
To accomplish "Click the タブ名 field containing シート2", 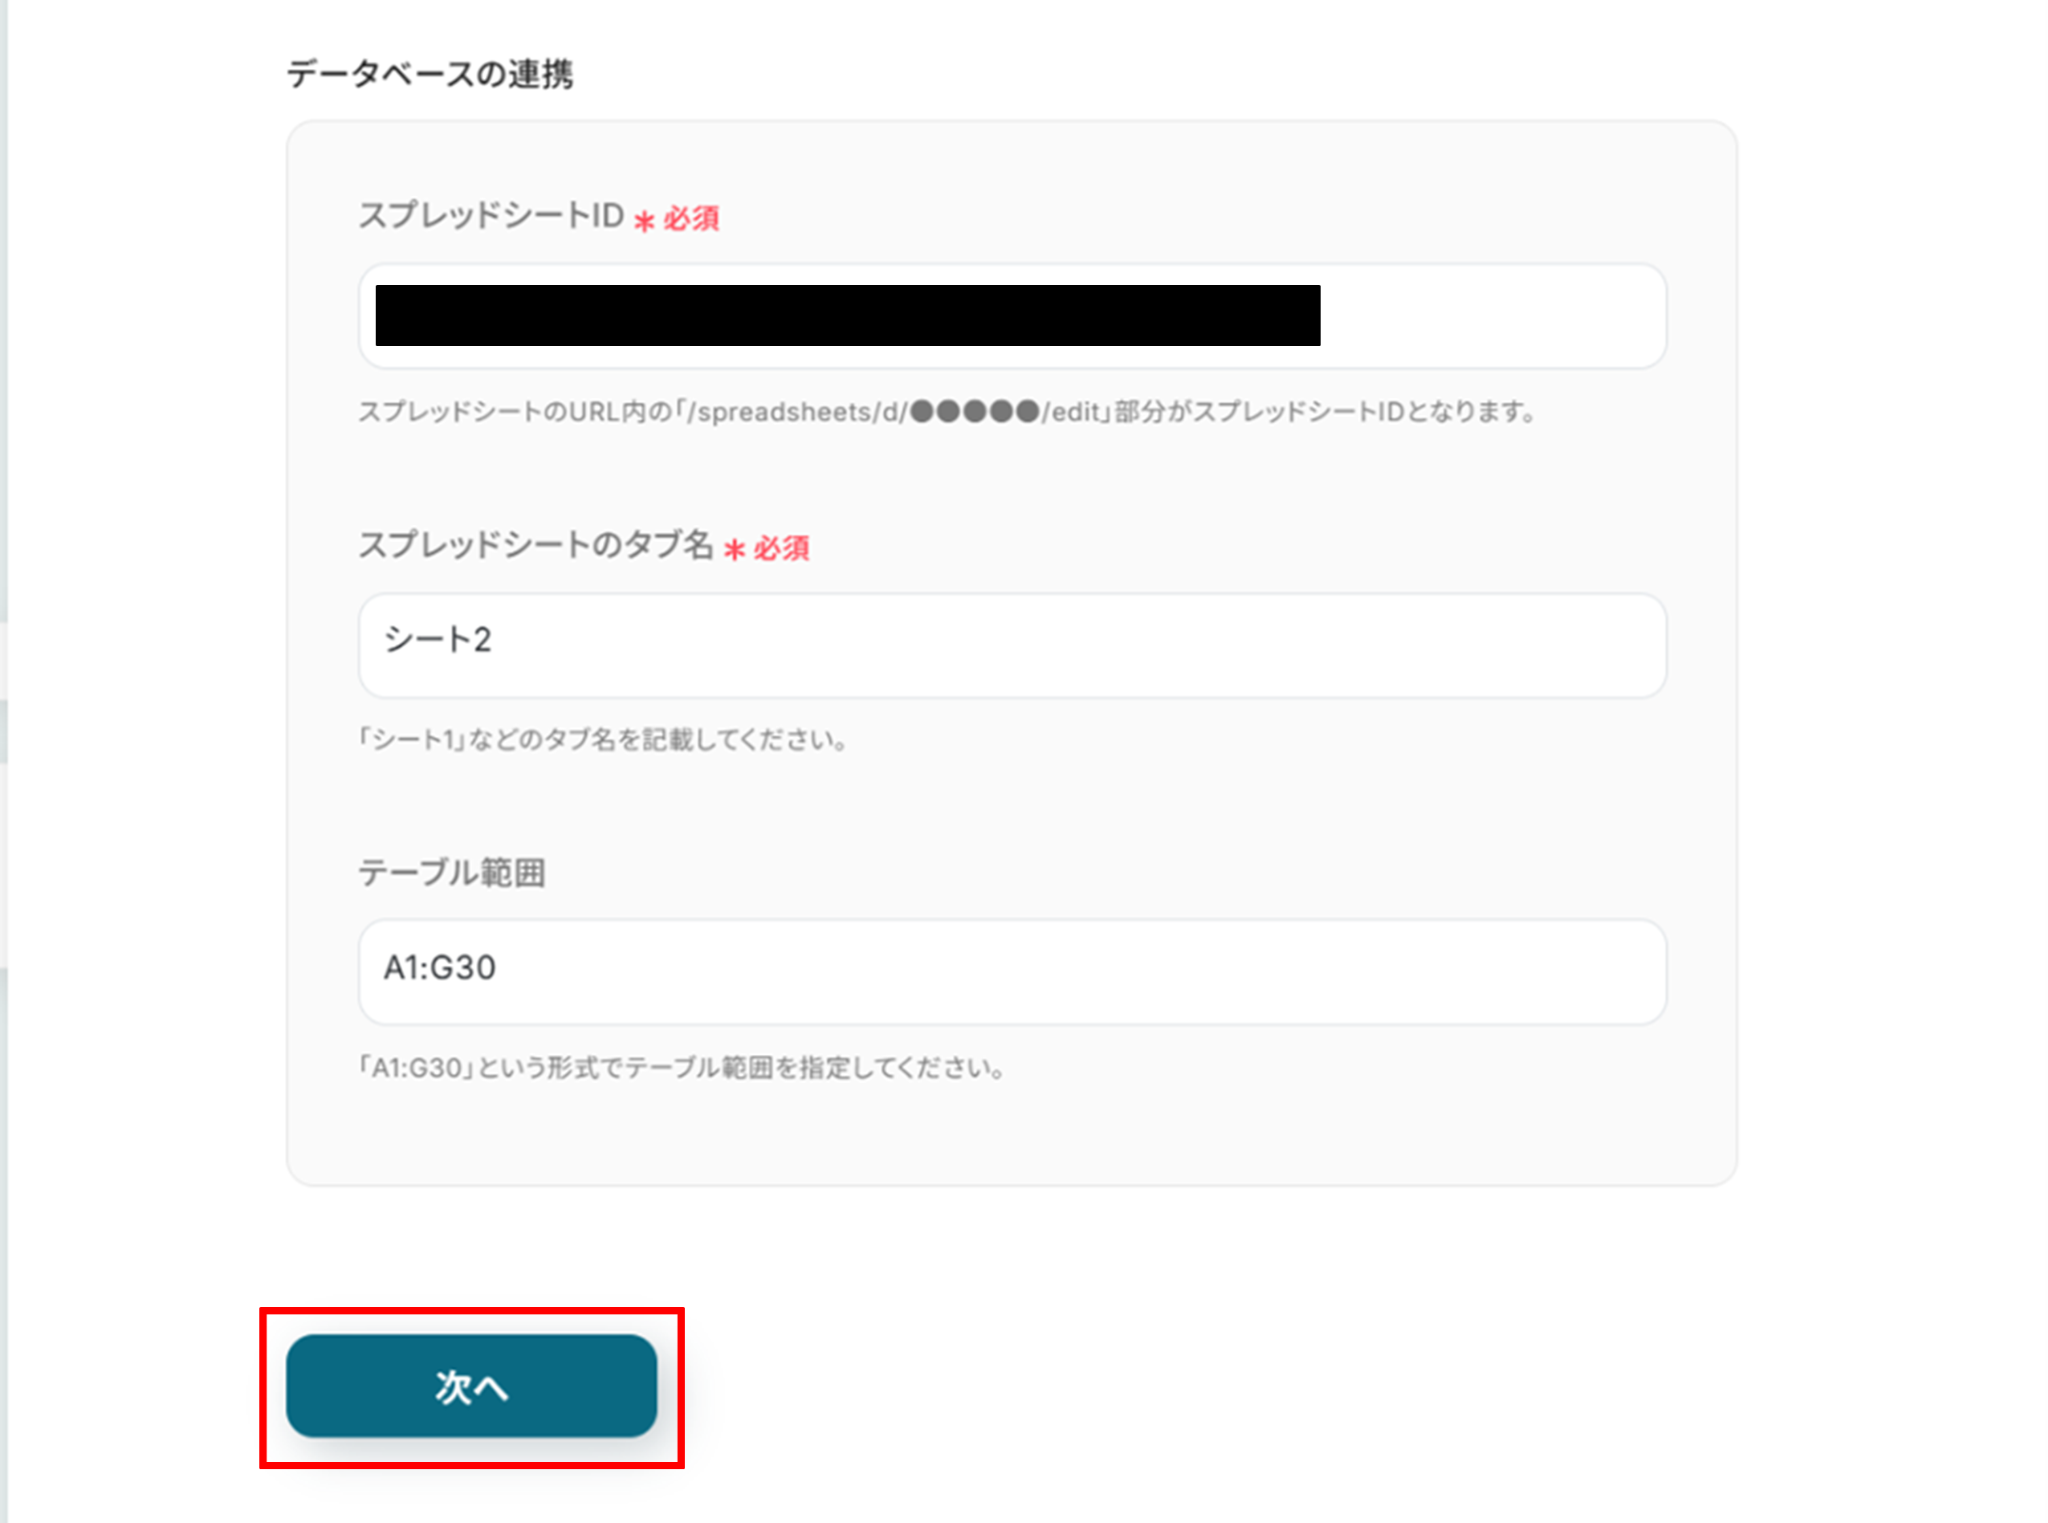I will click(x=1012, y=645).
